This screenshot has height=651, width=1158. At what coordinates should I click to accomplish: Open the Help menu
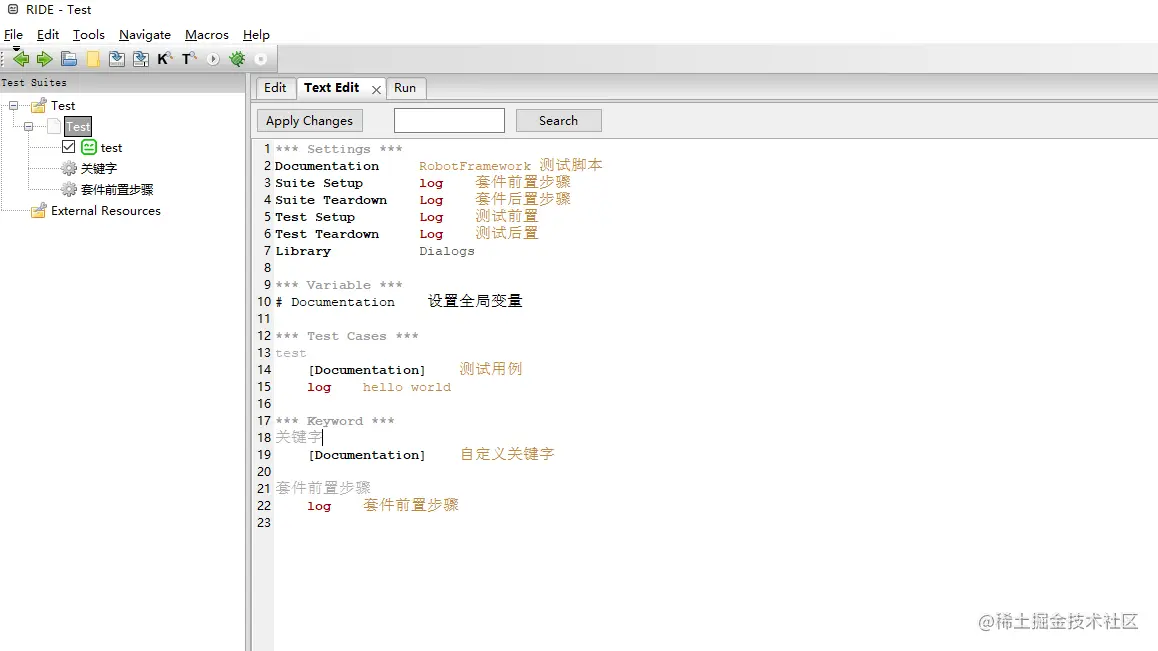pyautogui.click(x=256, y=35)
